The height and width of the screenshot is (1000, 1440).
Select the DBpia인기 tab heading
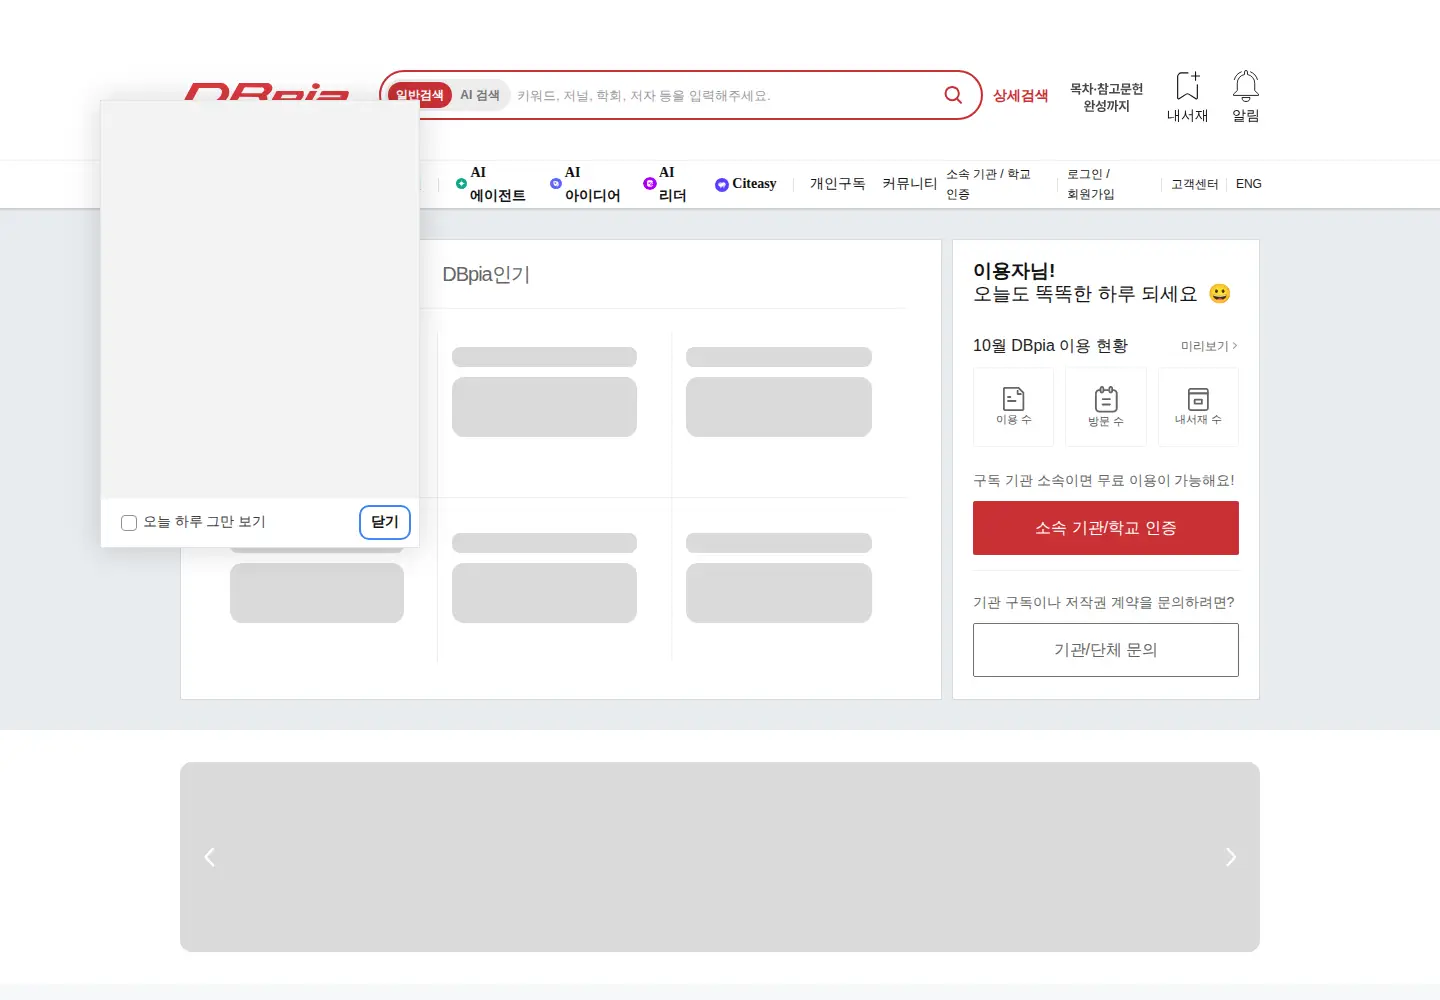[x=486, y=274]
